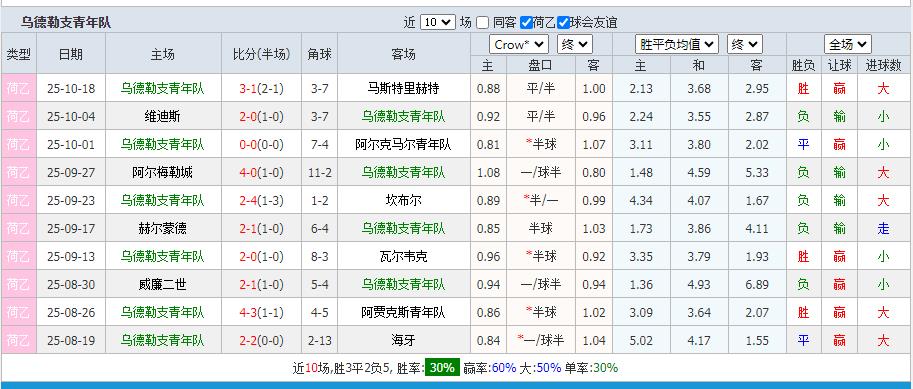
Task: Click away handicap odds 1.07
Action: 594,144
